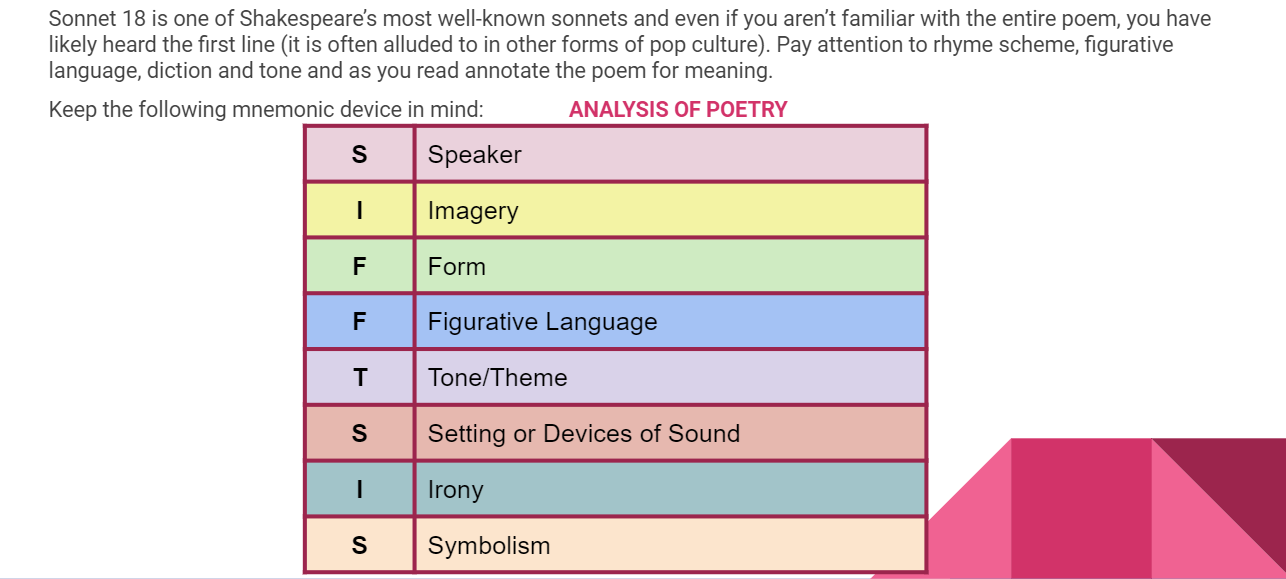Select the 'Imagery' table cell
This screenshot has width=1286, height=579.
(x=670, y=210)
